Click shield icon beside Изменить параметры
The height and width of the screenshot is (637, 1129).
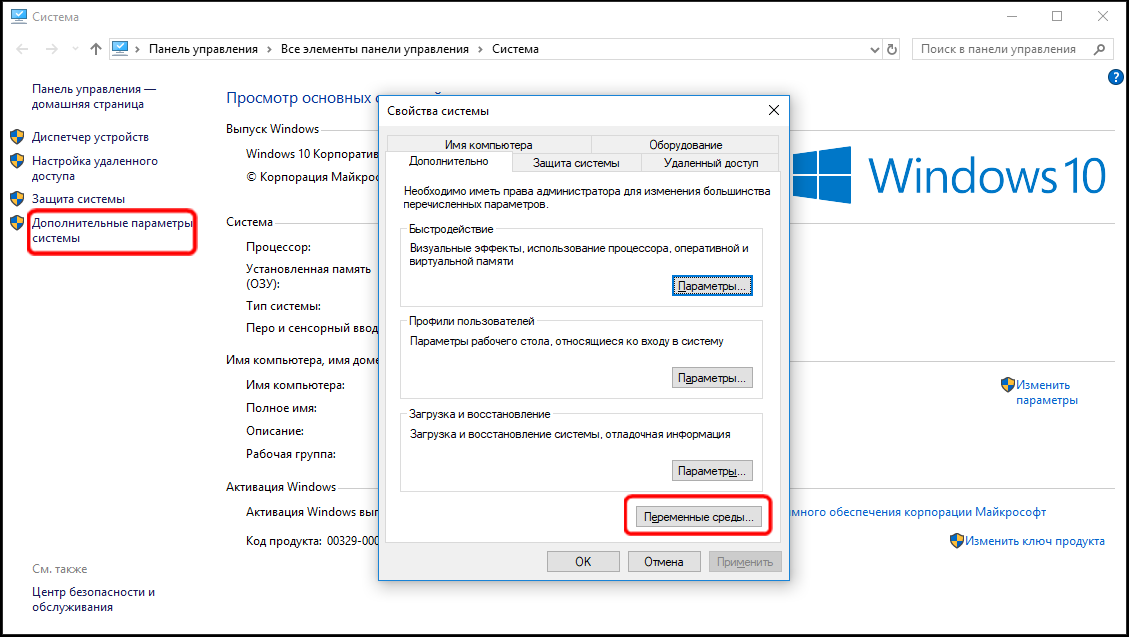[1007, 384]
